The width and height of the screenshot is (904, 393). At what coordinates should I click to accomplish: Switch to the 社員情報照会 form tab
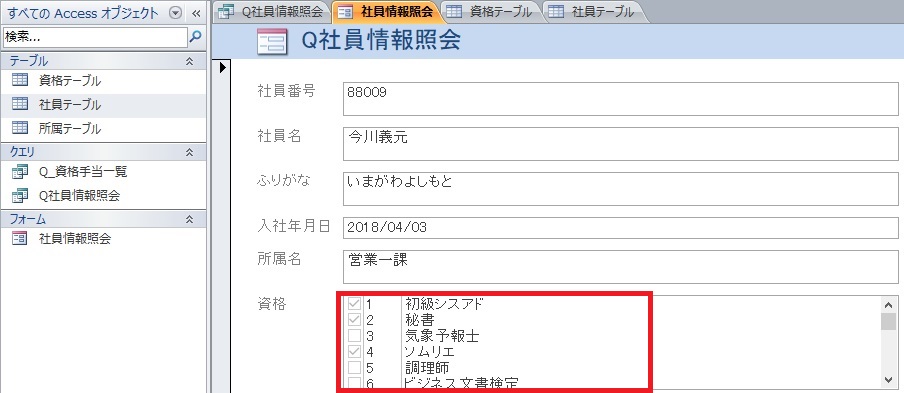click(387, 12)
